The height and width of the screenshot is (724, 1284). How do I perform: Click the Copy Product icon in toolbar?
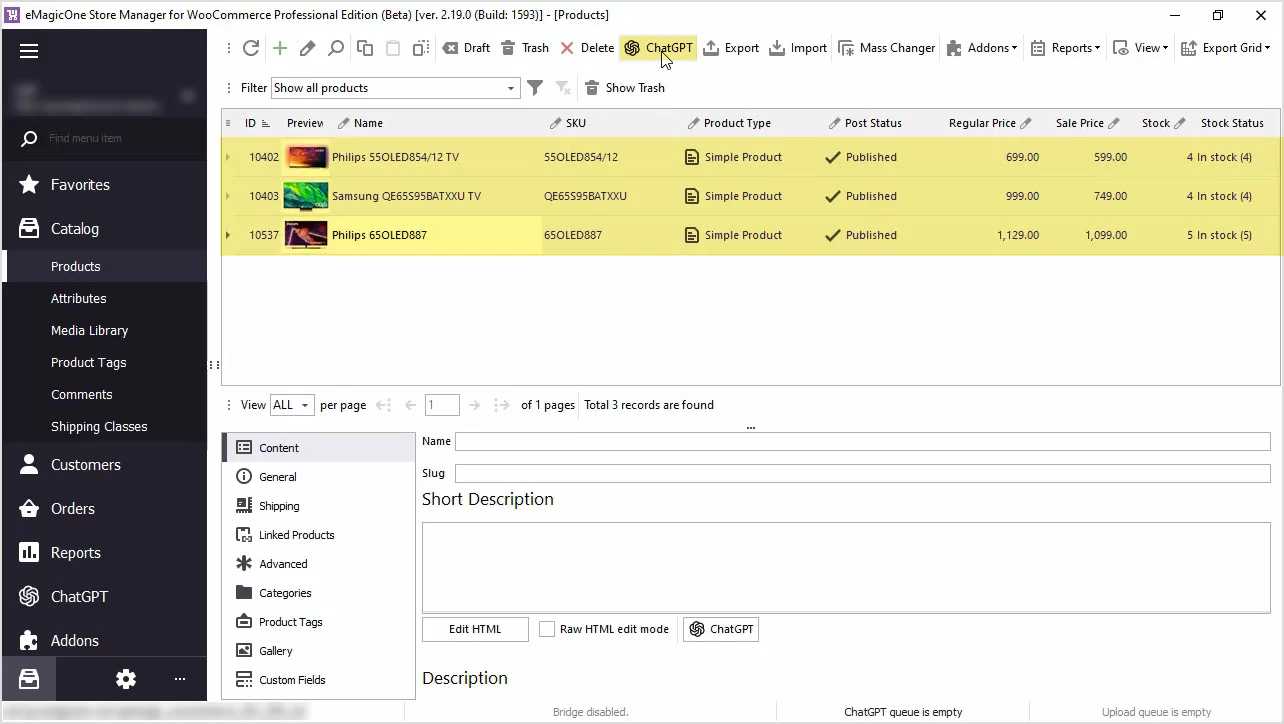365,48
